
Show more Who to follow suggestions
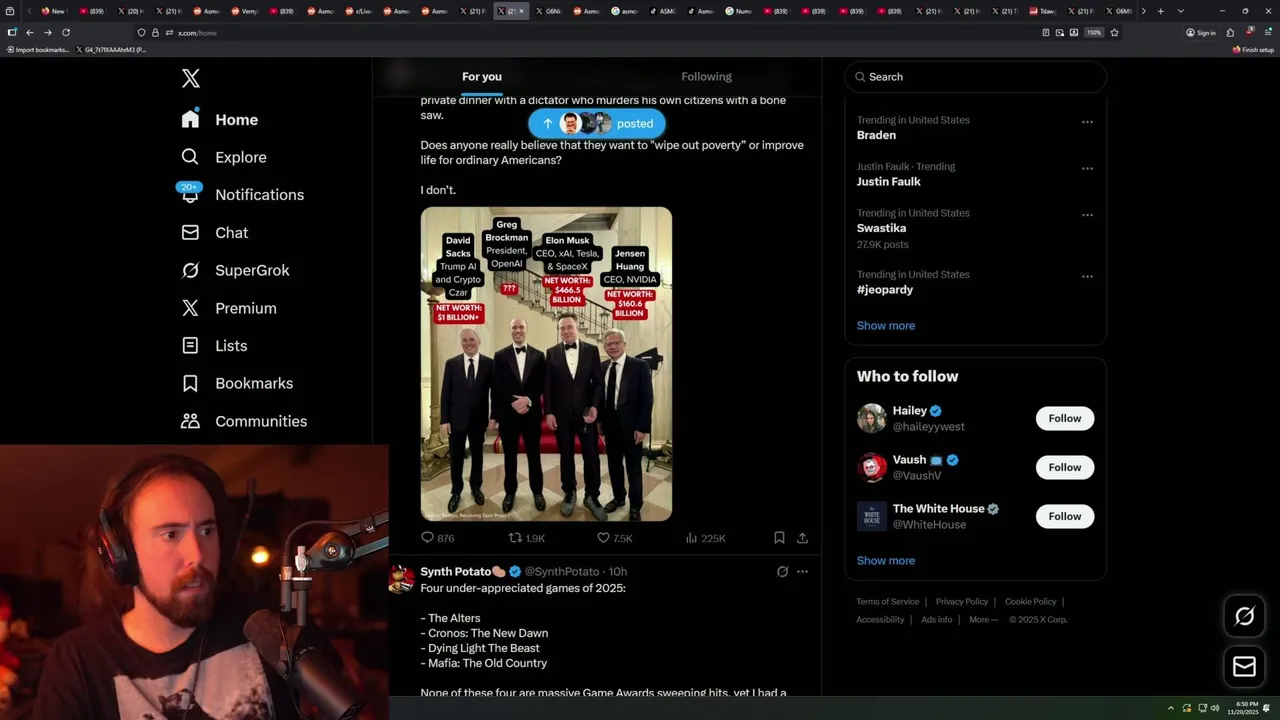[x=886, y=561]
